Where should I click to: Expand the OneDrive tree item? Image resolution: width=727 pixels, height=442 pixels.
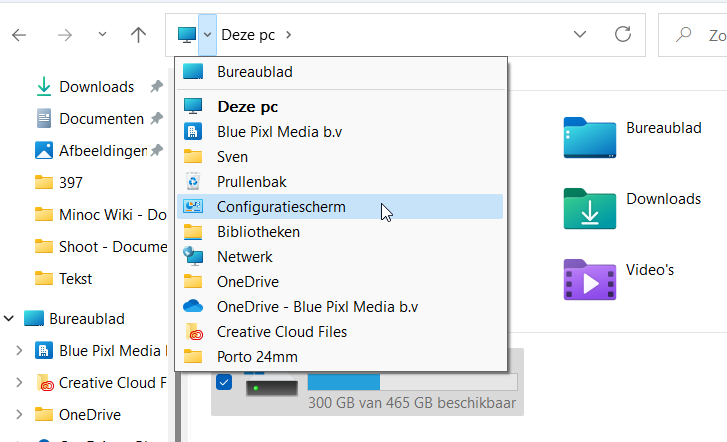coord(19,414)
